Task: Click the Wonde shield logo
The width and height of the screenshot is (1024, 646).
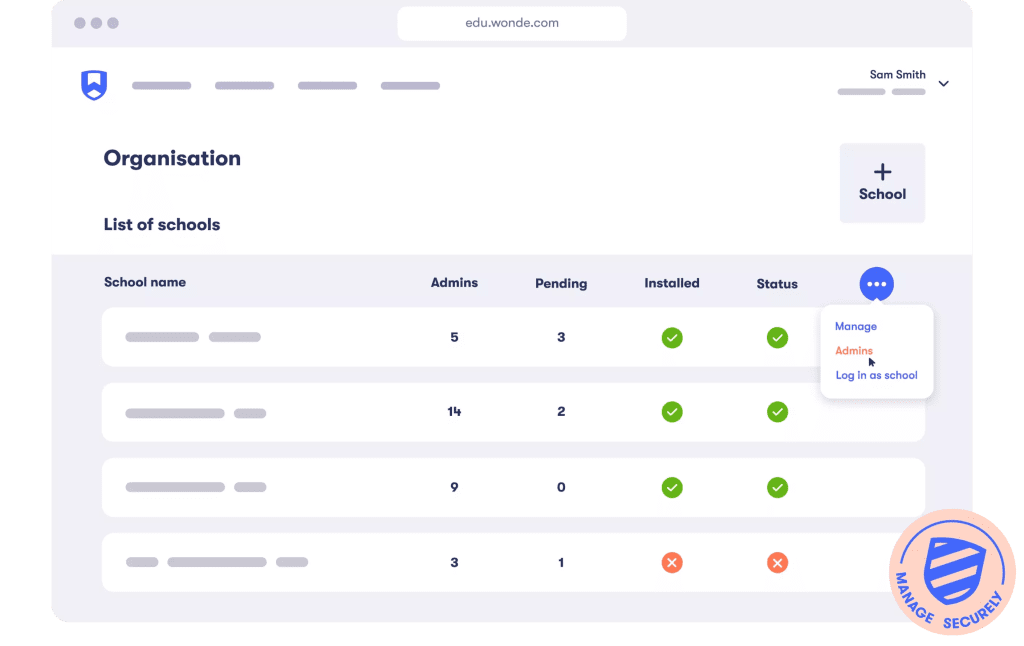Action: tap(94, 85)
